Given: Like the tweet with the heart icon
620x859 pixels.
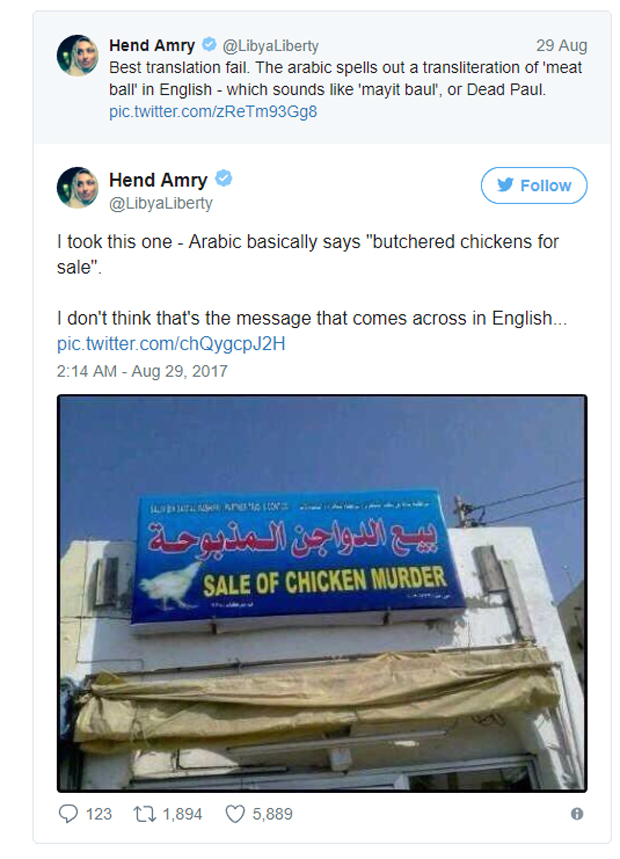Looking at the screenshot, I should click(x=235, y=814).
